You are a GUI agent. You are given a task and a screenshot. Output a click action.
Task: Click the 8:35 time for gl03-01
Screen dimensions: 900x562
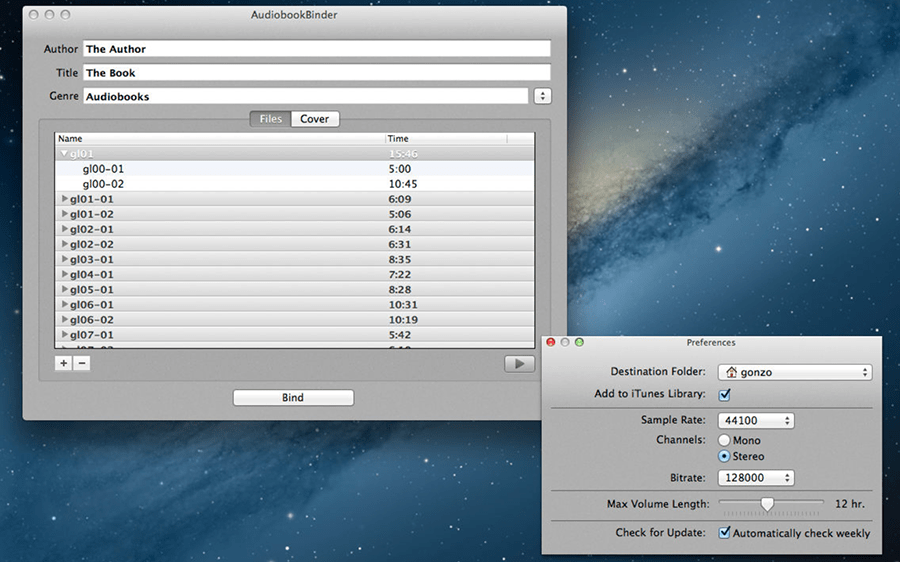click(399, 259)
